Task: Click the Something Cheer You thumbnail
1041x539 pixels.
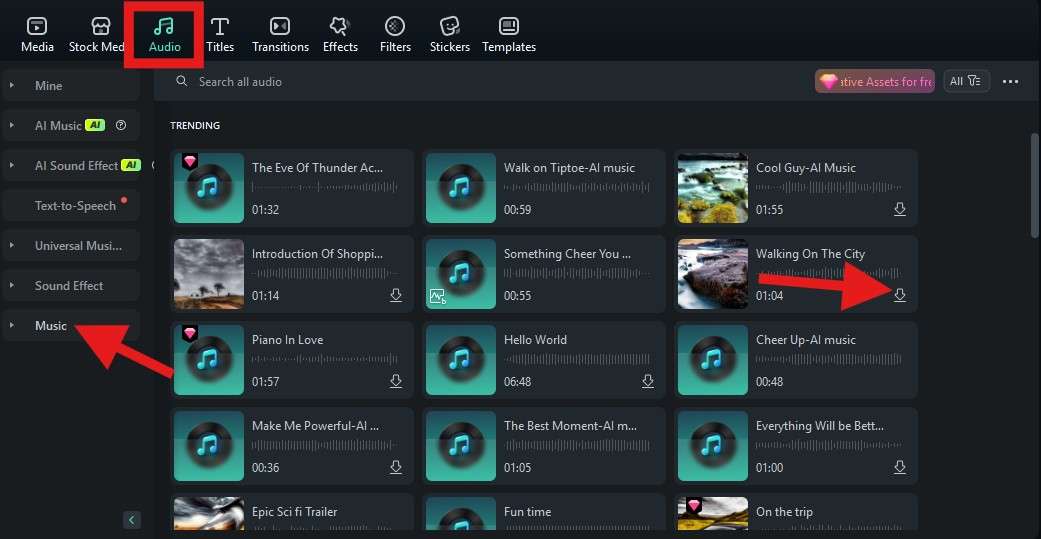Action: 461,274
